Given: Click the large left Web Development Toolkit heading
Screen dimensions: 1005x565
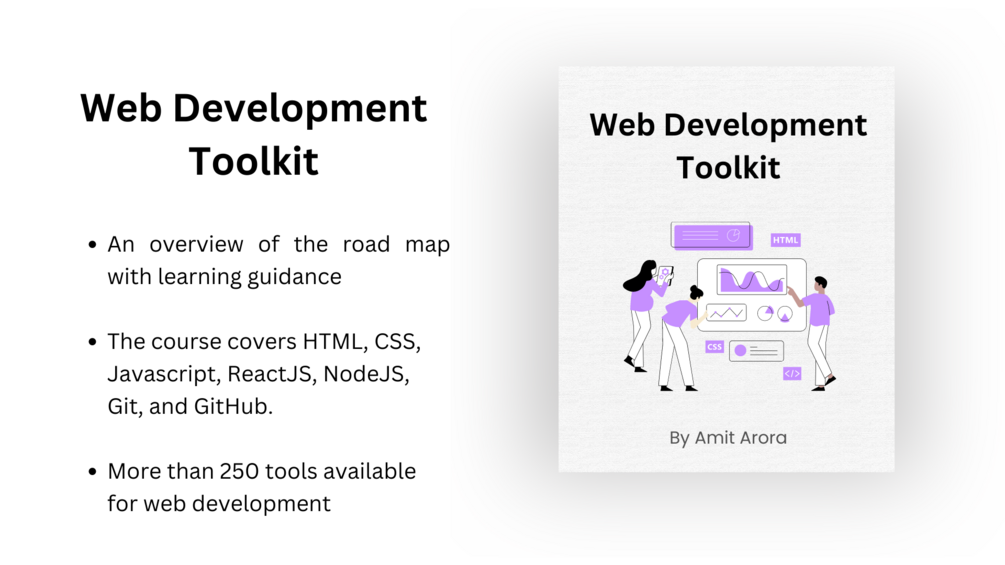Looking at the screenshot, I should click(253, 134).
